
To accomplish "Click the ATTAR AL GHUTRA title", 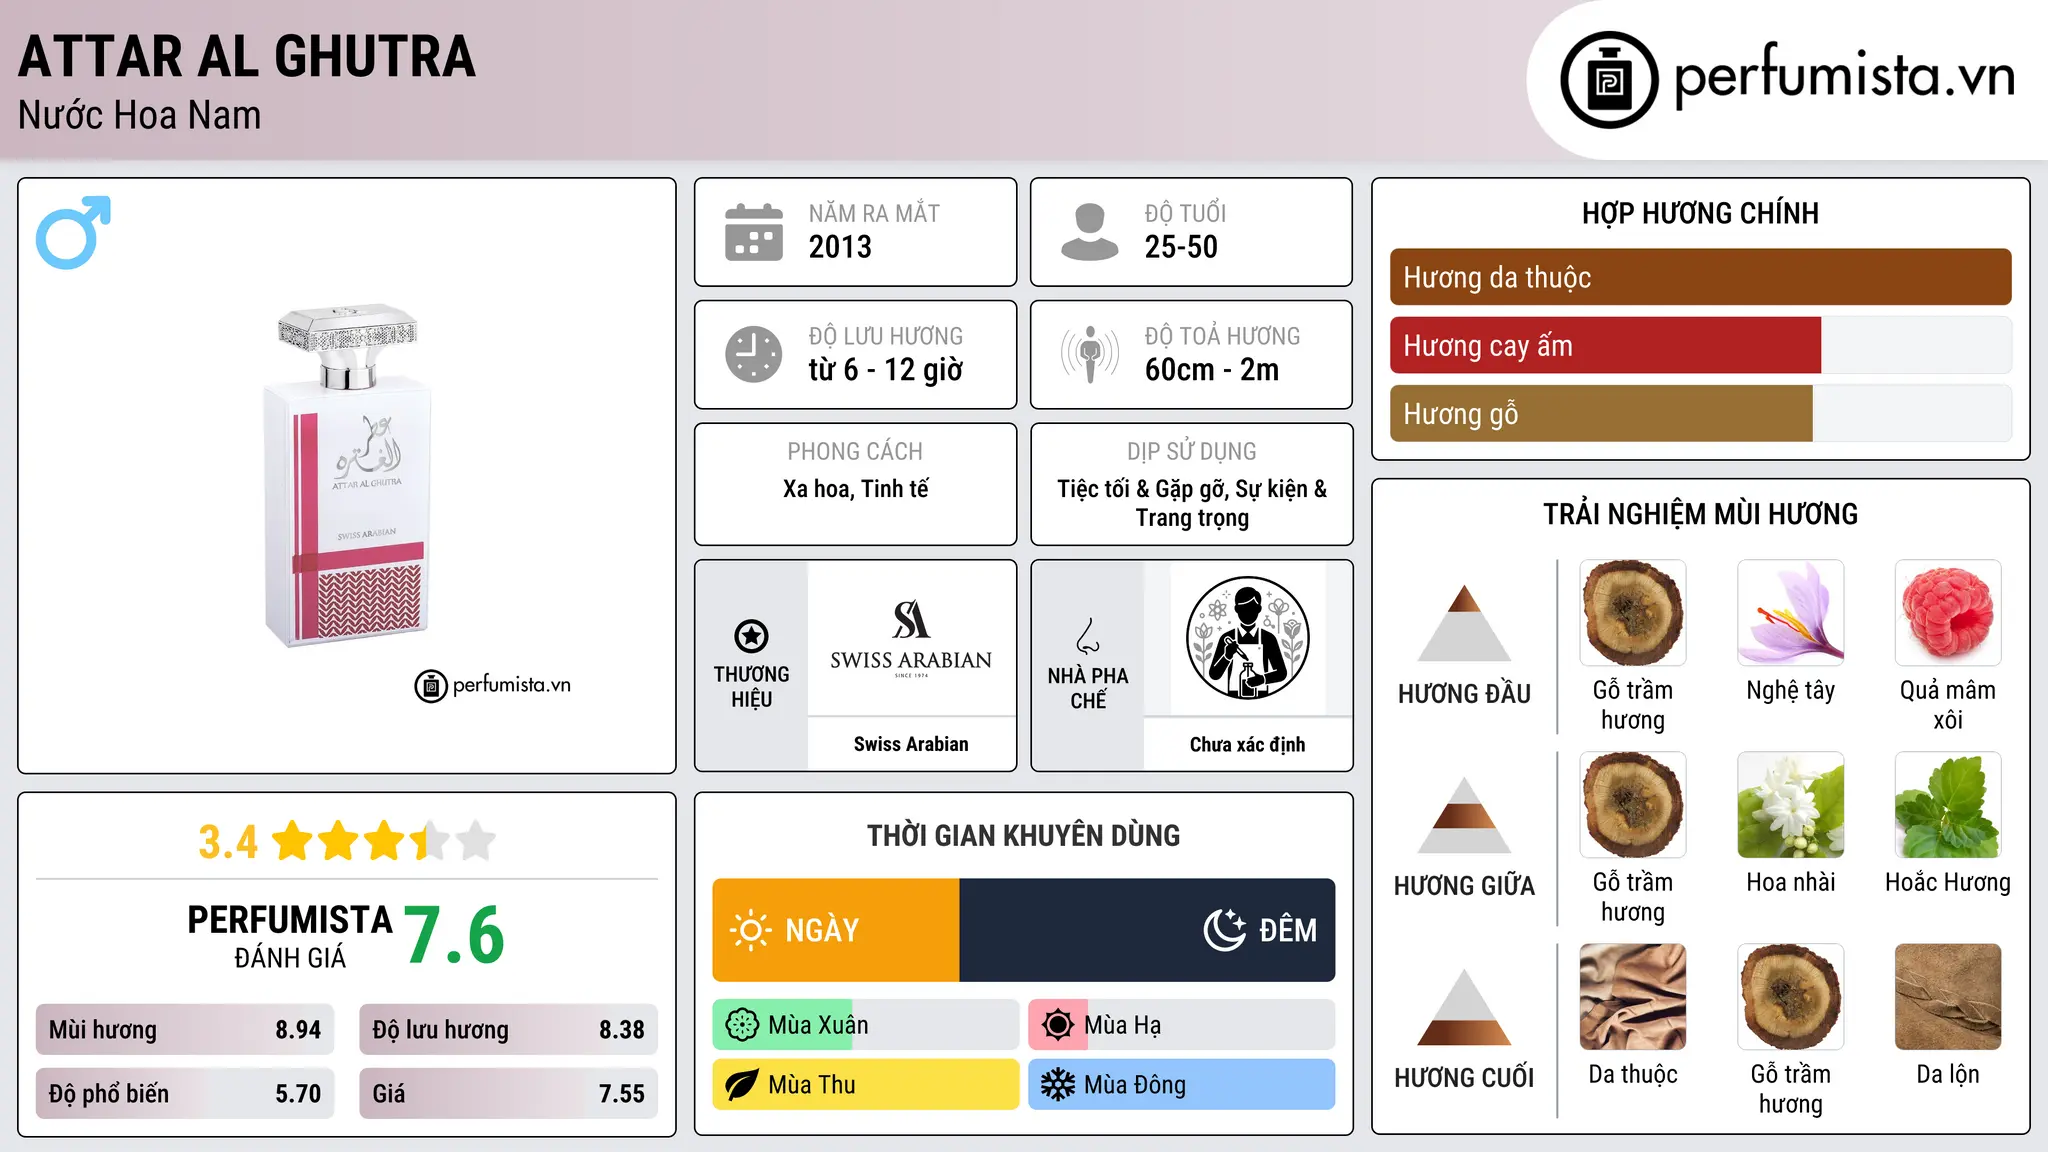I will coord(247,57).
